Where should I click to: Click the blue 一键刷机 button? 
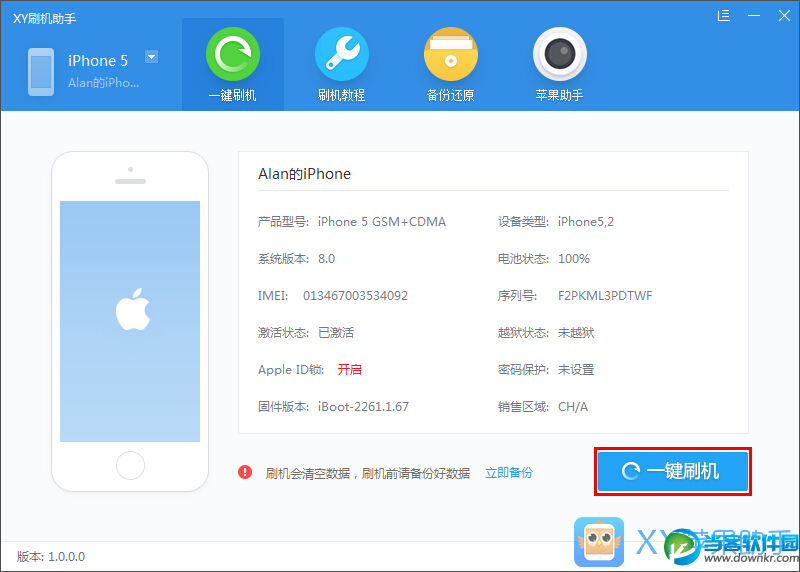coord(673,471)
